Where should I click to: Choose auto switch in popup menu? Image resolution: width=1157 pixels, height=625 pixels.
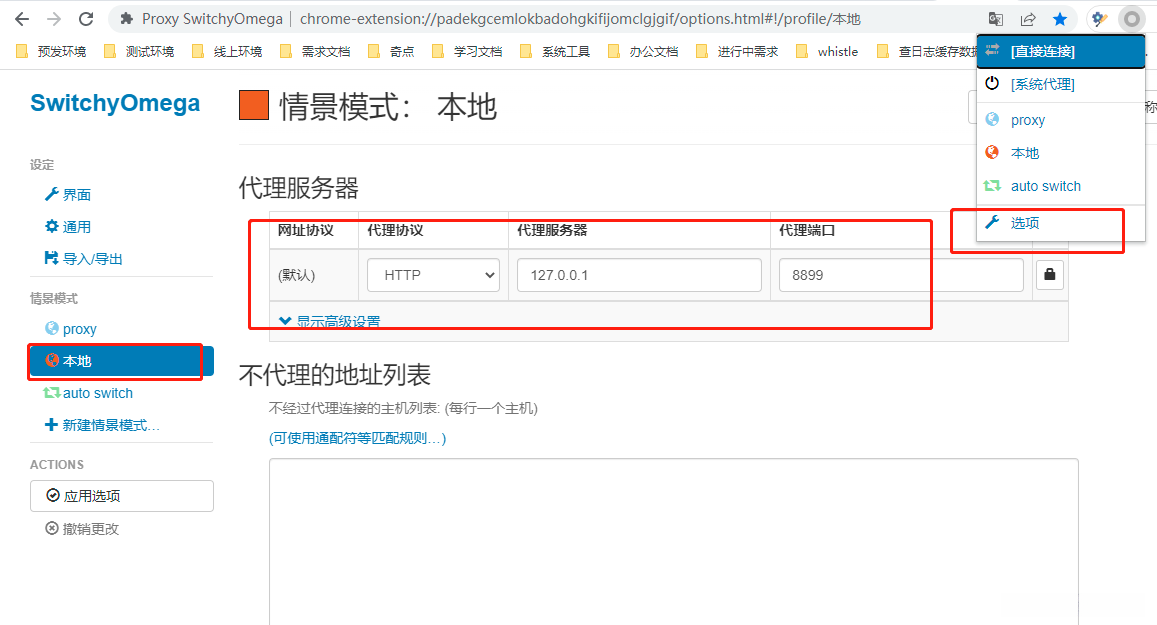[1061, 186]
